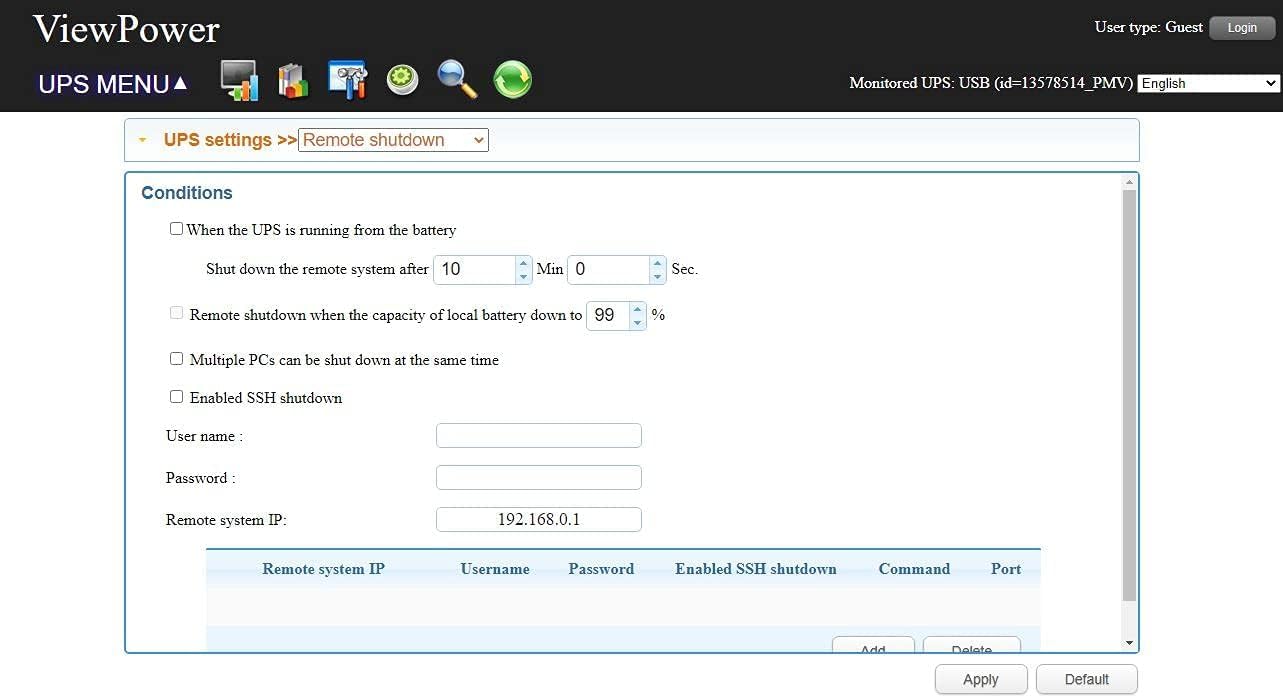Screen dimensions: 1283x698
Task: Click the green refresh arrows icon
Action: pos(512,80)
